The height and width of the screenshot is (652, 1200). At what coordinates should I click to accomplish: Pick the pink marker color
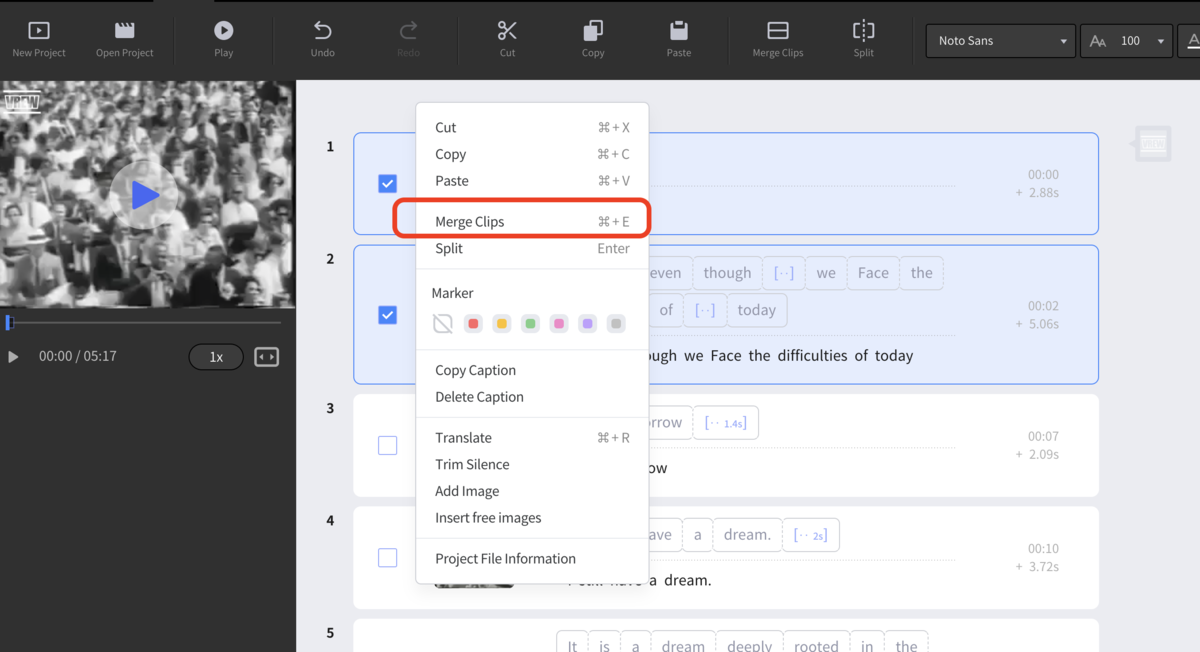click(x=559, y=323)
